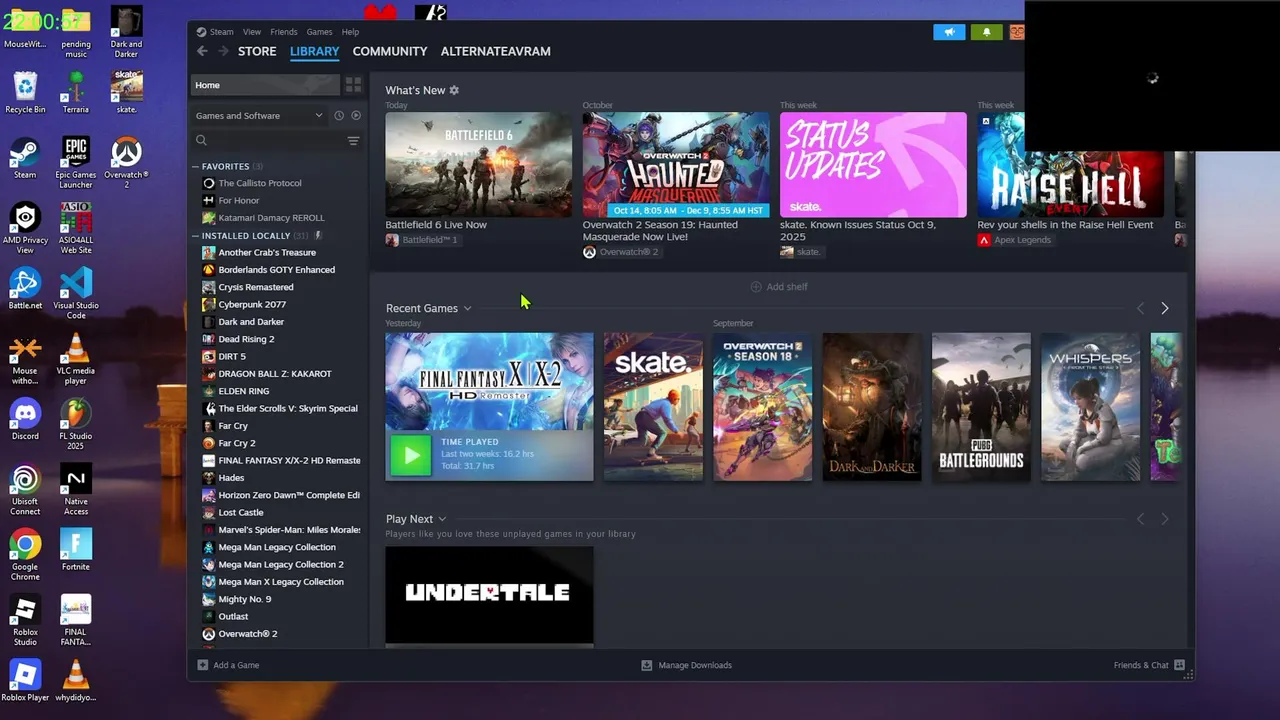
Task: Open the Help menu
Action: [x=350, y=32]
